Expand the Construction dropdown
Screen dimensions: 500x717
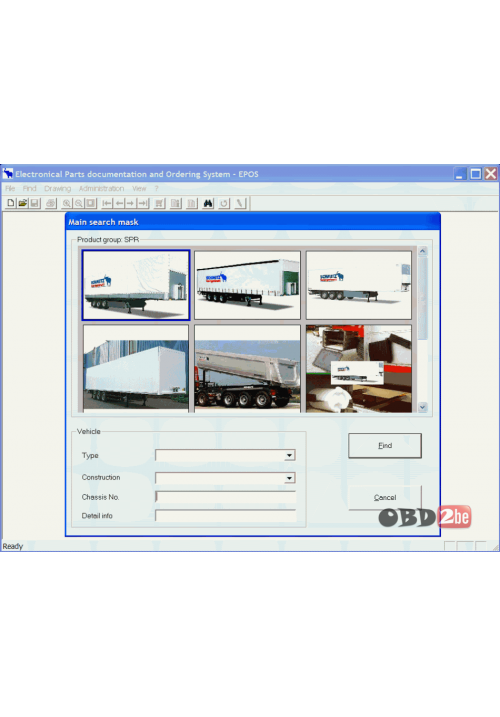coord(289,478)
